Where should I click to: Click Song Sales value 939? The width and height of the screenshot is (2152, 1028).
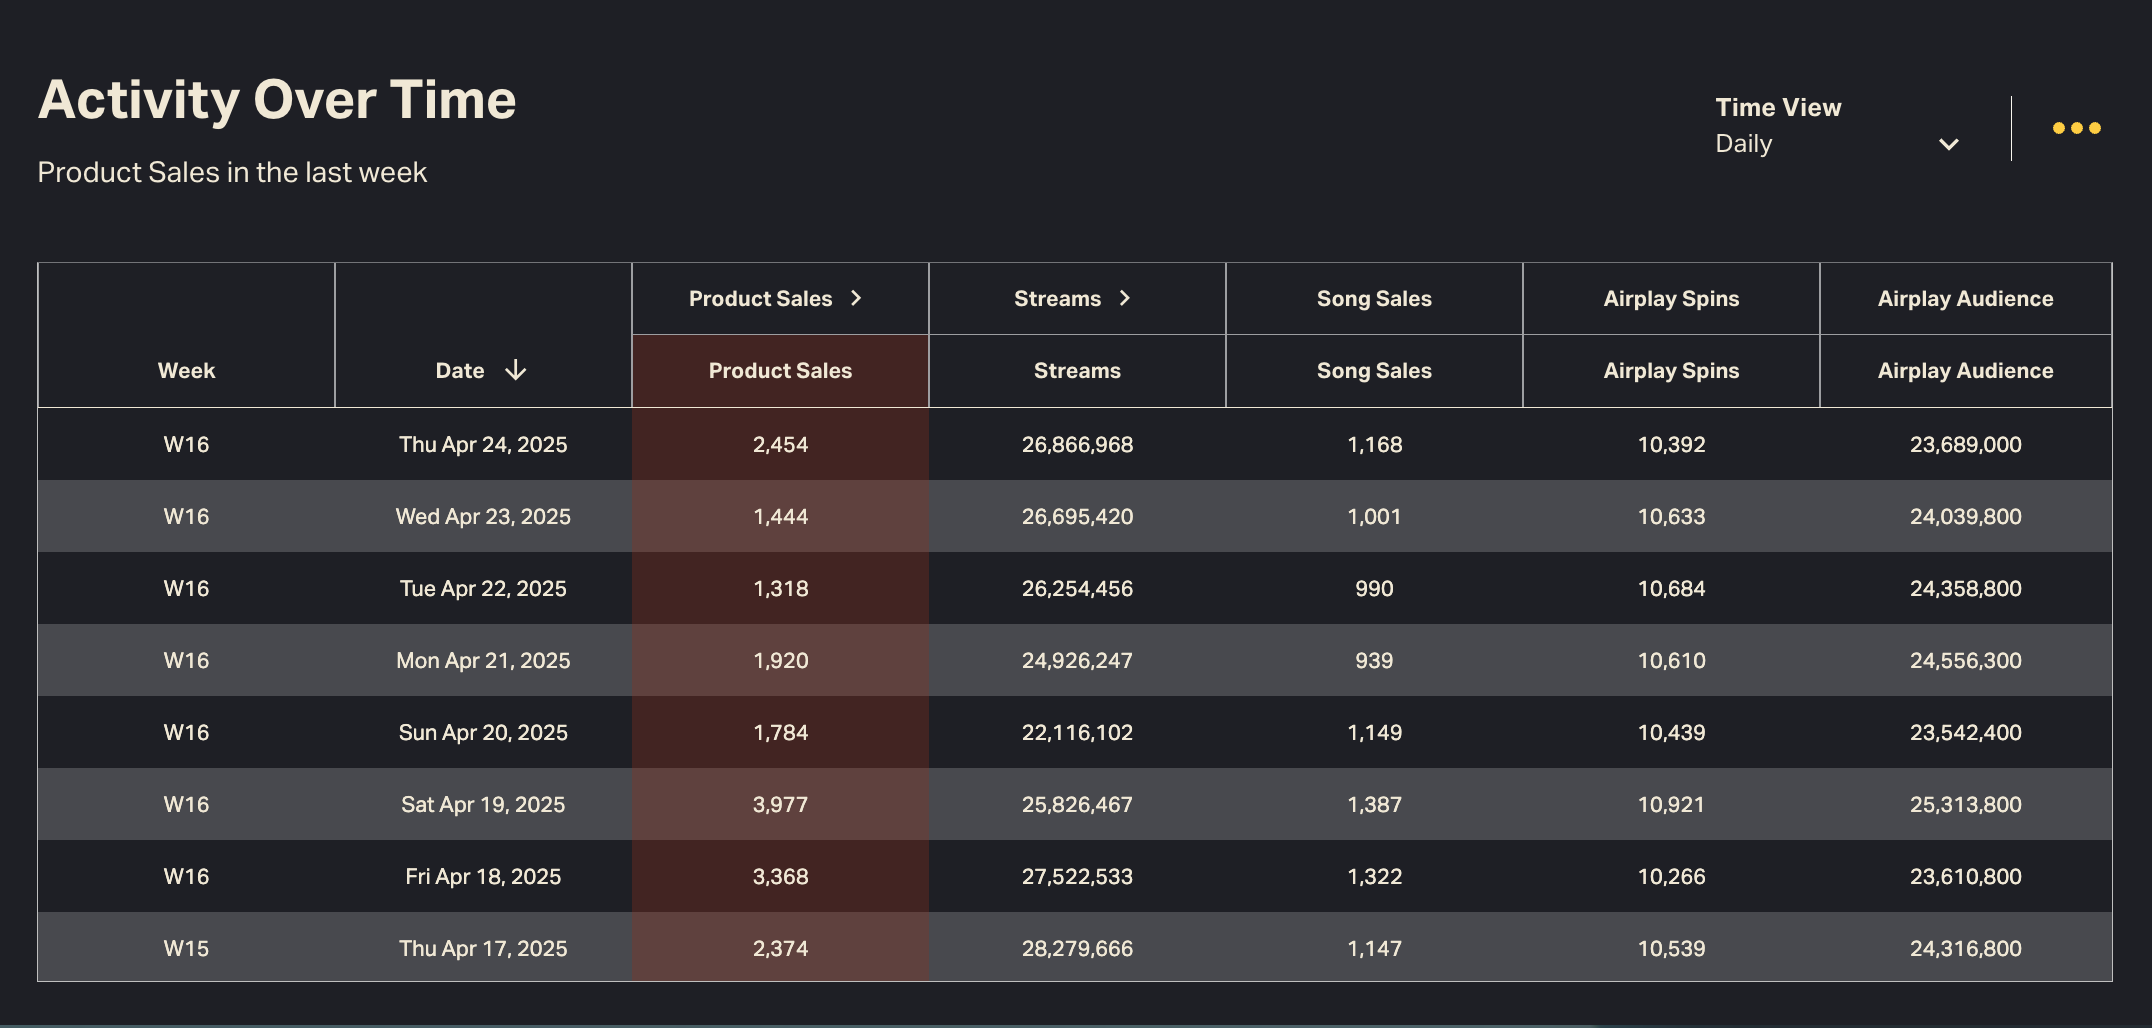tap(1374, 660)
